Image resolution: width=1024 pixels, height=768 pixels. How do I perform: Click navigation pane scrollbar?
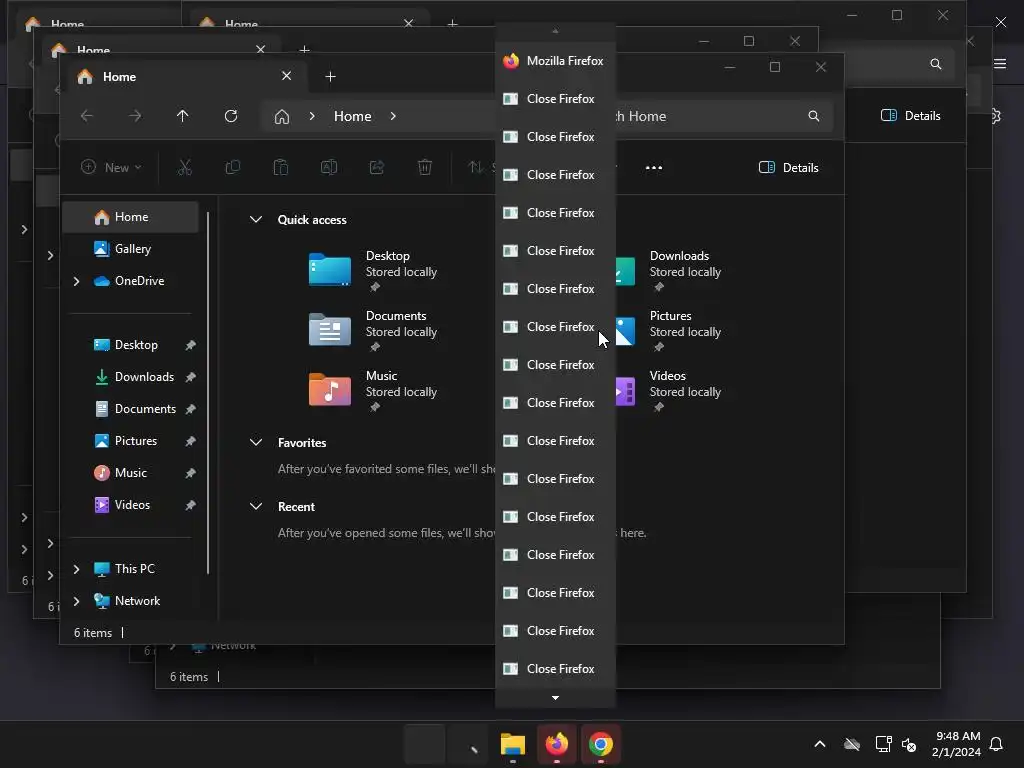(x=208, y=393)
